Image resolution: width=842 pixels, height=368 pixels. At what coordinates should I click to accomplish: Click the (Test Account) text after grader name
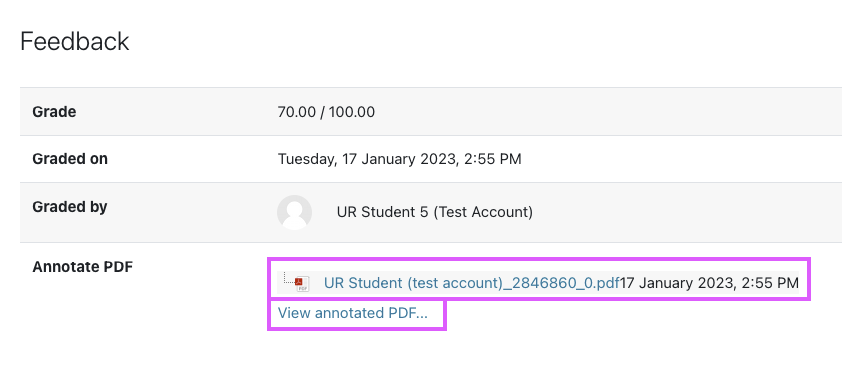click(x=483, y=212)
